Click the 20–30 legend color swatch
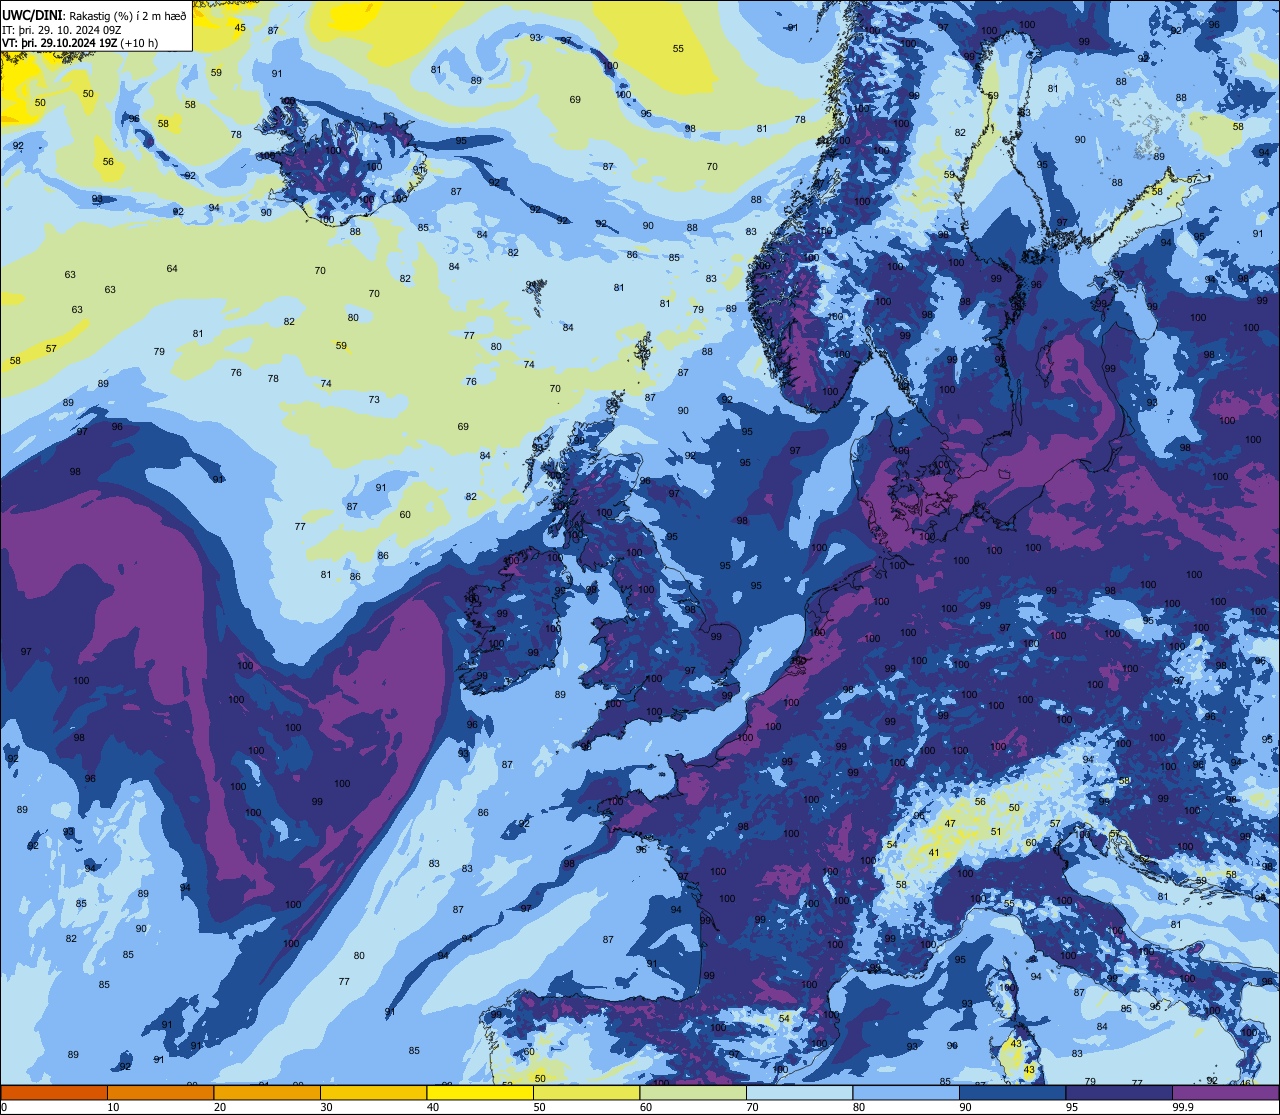This screenshot has height=1115, width=1280. (267, 1093)
